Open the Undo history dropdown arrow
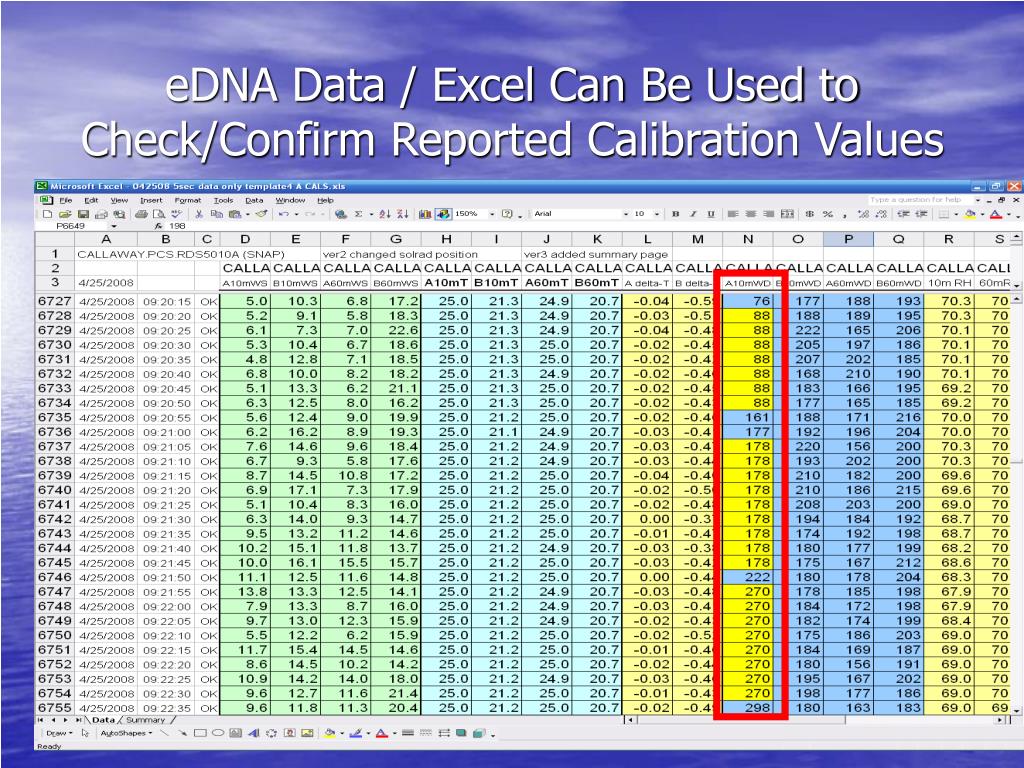The height and width of the screenshot is (768, 1024). [x=296, y=214]
